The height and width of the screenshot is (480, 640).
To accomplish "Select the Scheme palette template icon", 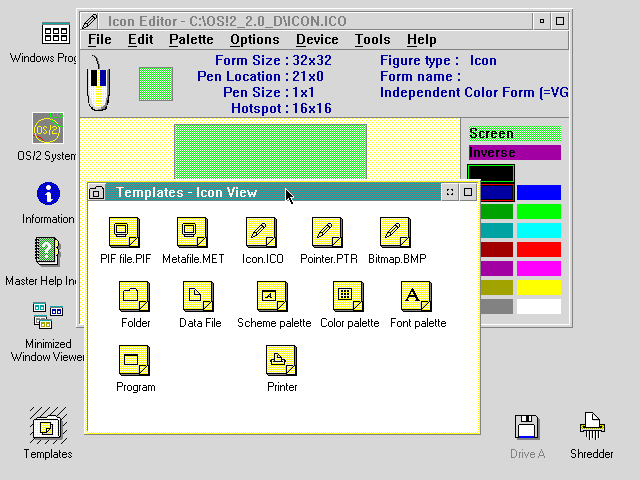I will tap(272, 296).
